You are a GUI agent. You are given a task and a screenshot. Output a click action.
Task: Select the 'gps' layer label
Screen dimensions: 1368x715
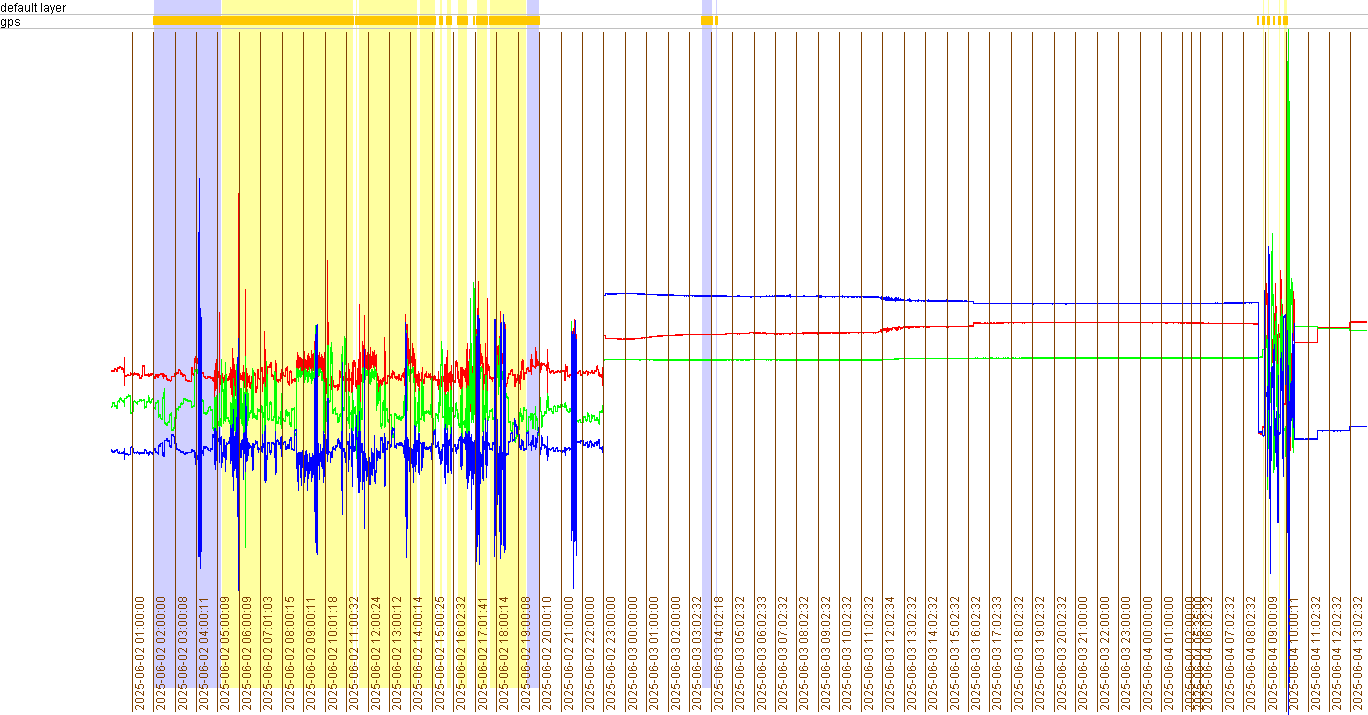tap(10, 21)
